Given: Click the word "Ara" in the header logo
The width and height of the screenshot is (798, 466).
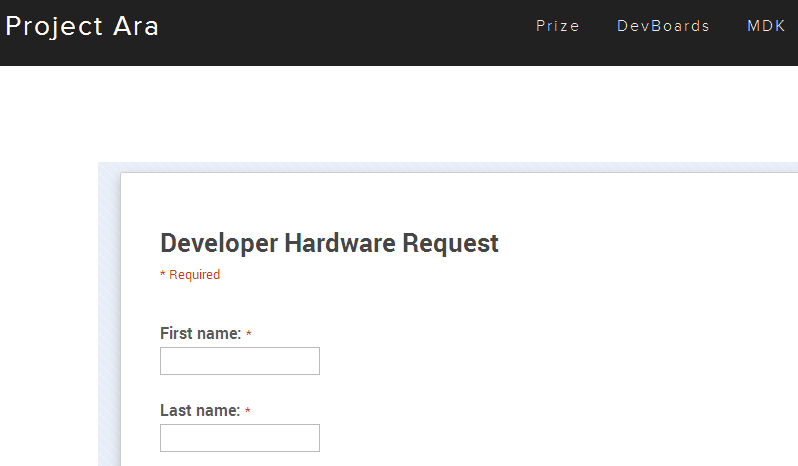Looking at the screenshot, I should [136, 26].
